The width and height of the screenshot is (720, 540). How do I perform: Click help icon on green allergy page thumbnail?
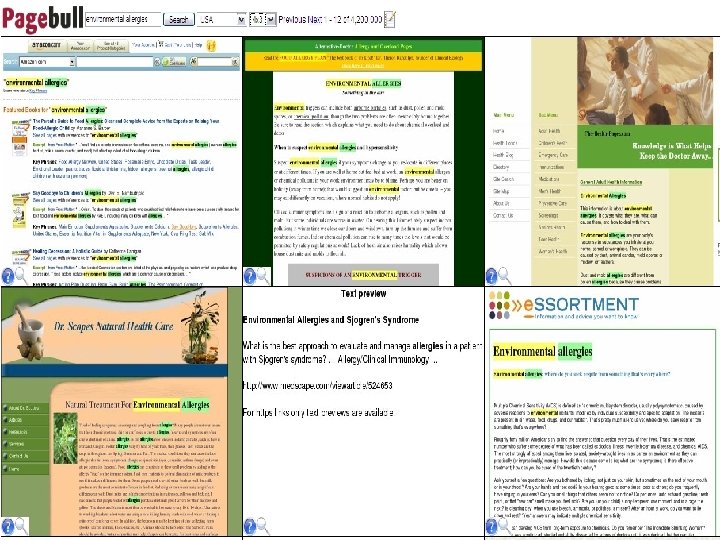[250, 276]
